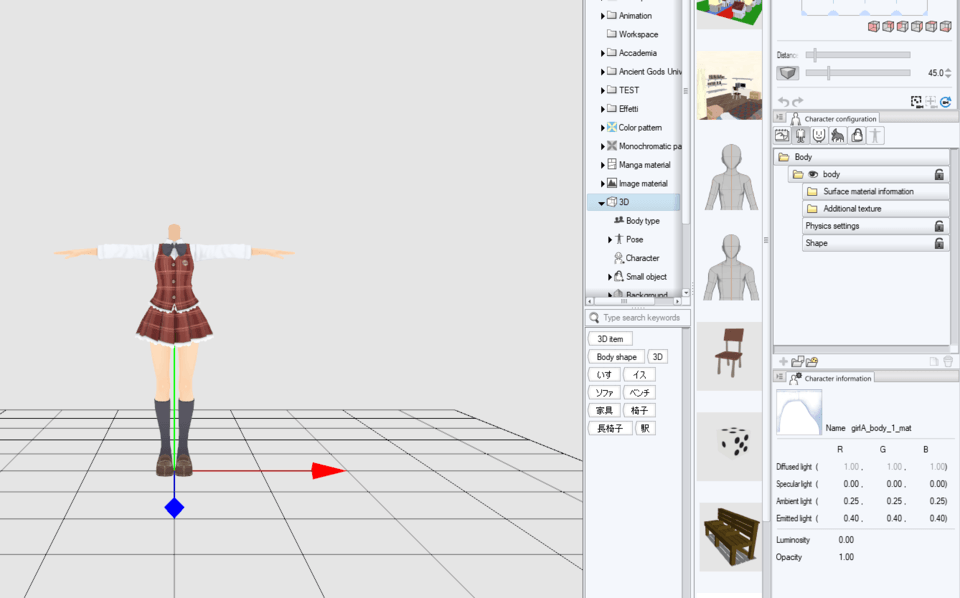This screenshot has width=960, height=598.
Task: Click the folder icon with yellow face
Action: 812,362
